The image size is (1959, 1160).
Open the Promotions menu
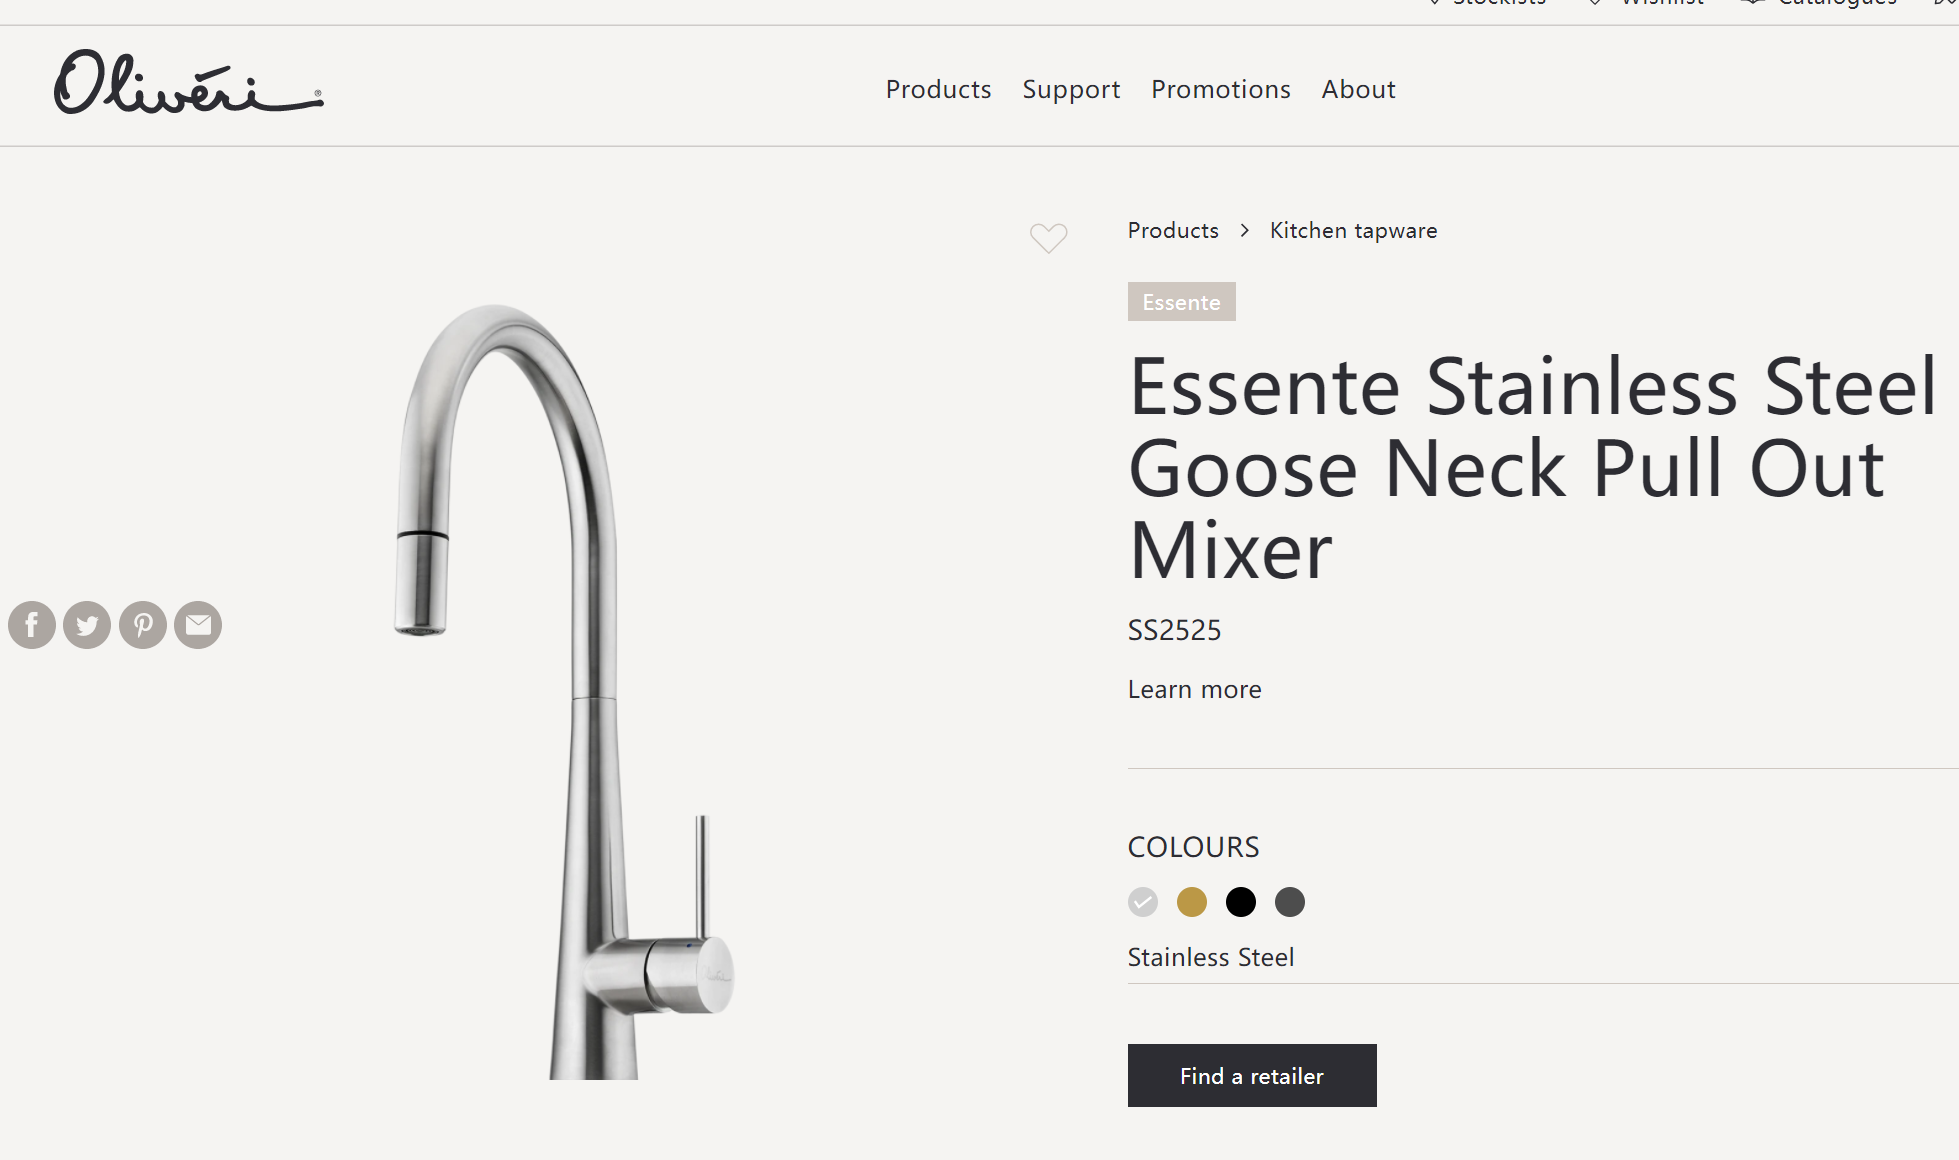(x=1221, y=89)
